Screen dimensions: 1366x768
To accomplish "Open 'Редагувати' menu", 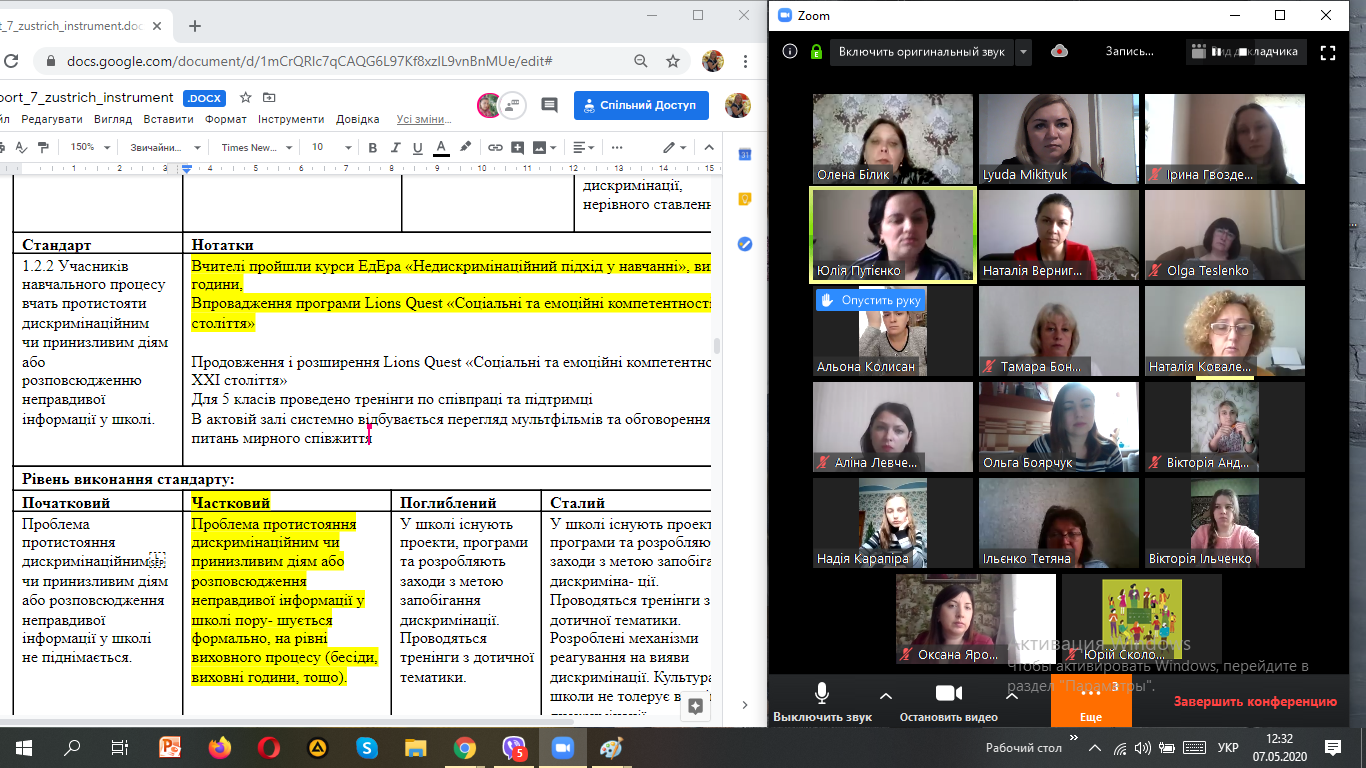I will (x=52, y=119).
